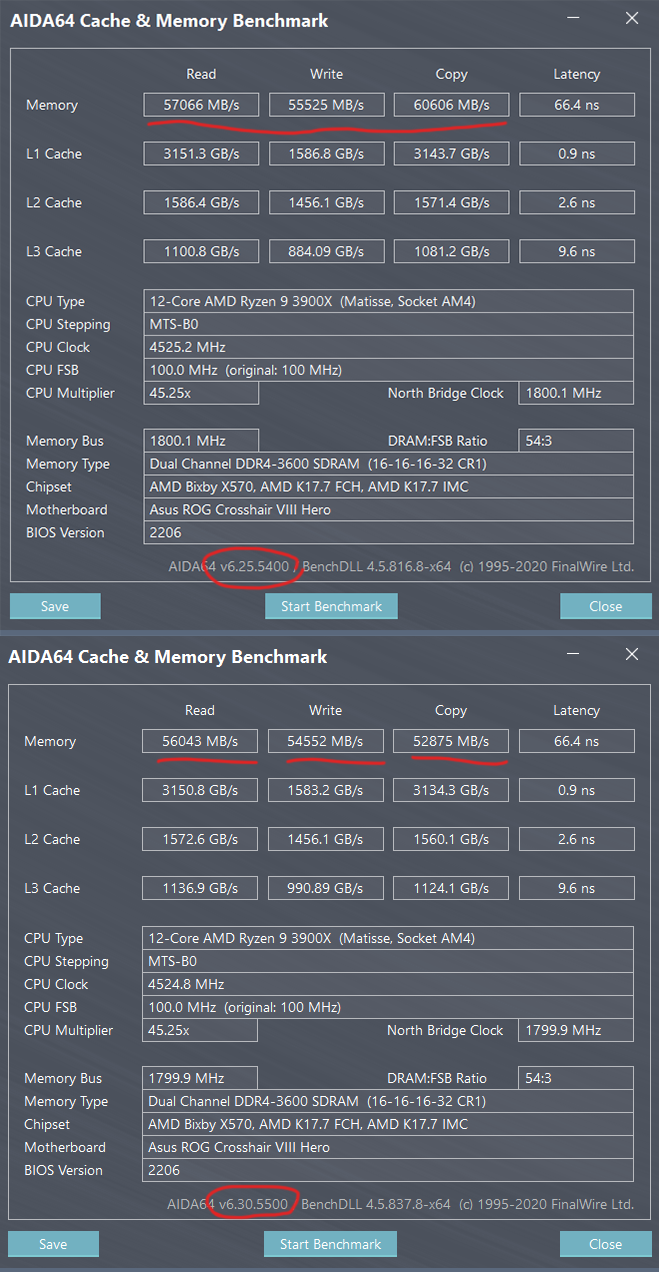
Task: Select L1 Cache Write value 1583.2 GB/s
Action: point(325,791)
